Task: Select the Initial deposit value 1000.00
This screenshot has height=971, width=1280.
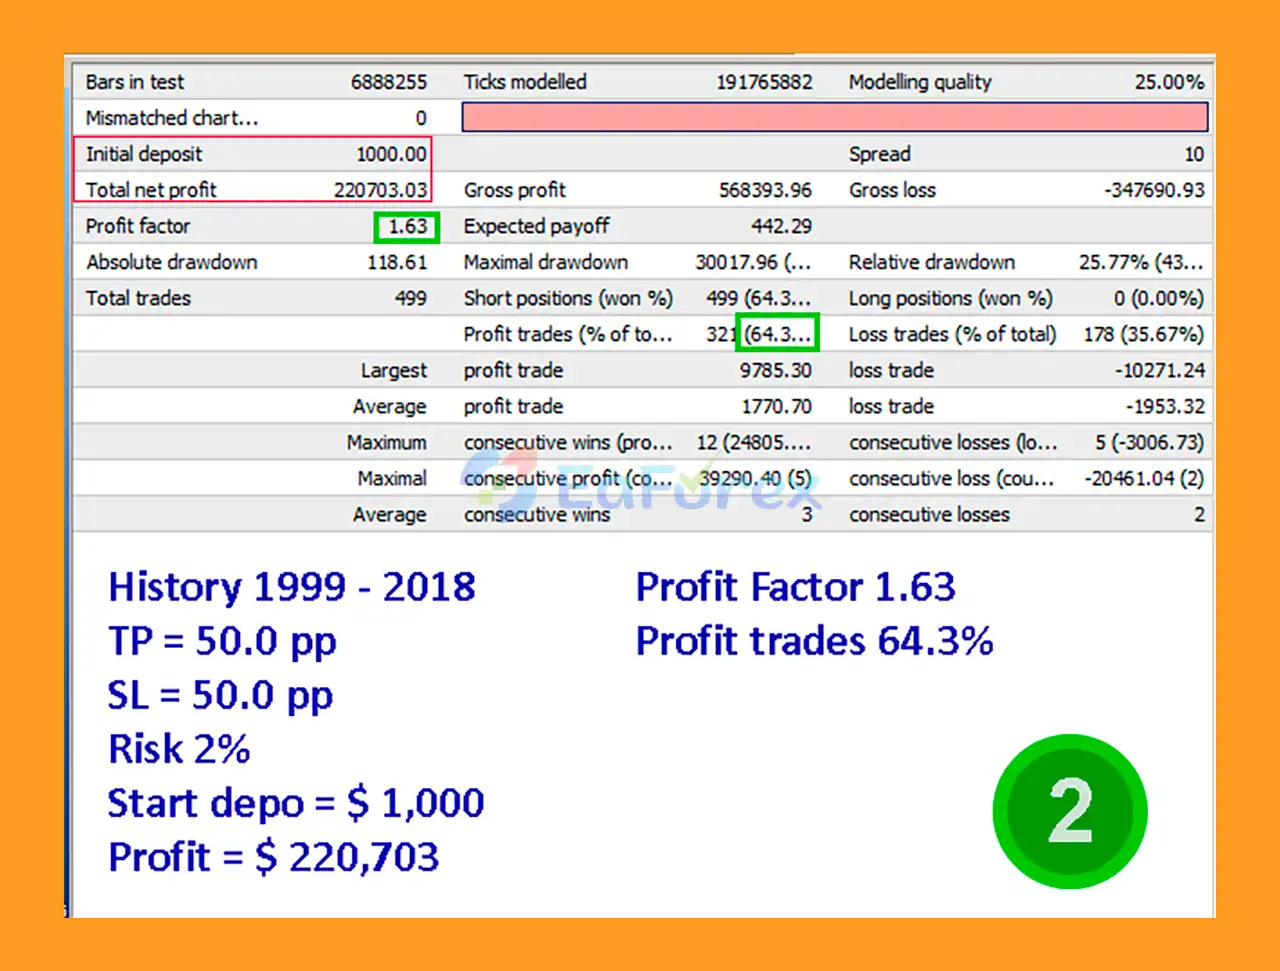Action: click(391, 154)
